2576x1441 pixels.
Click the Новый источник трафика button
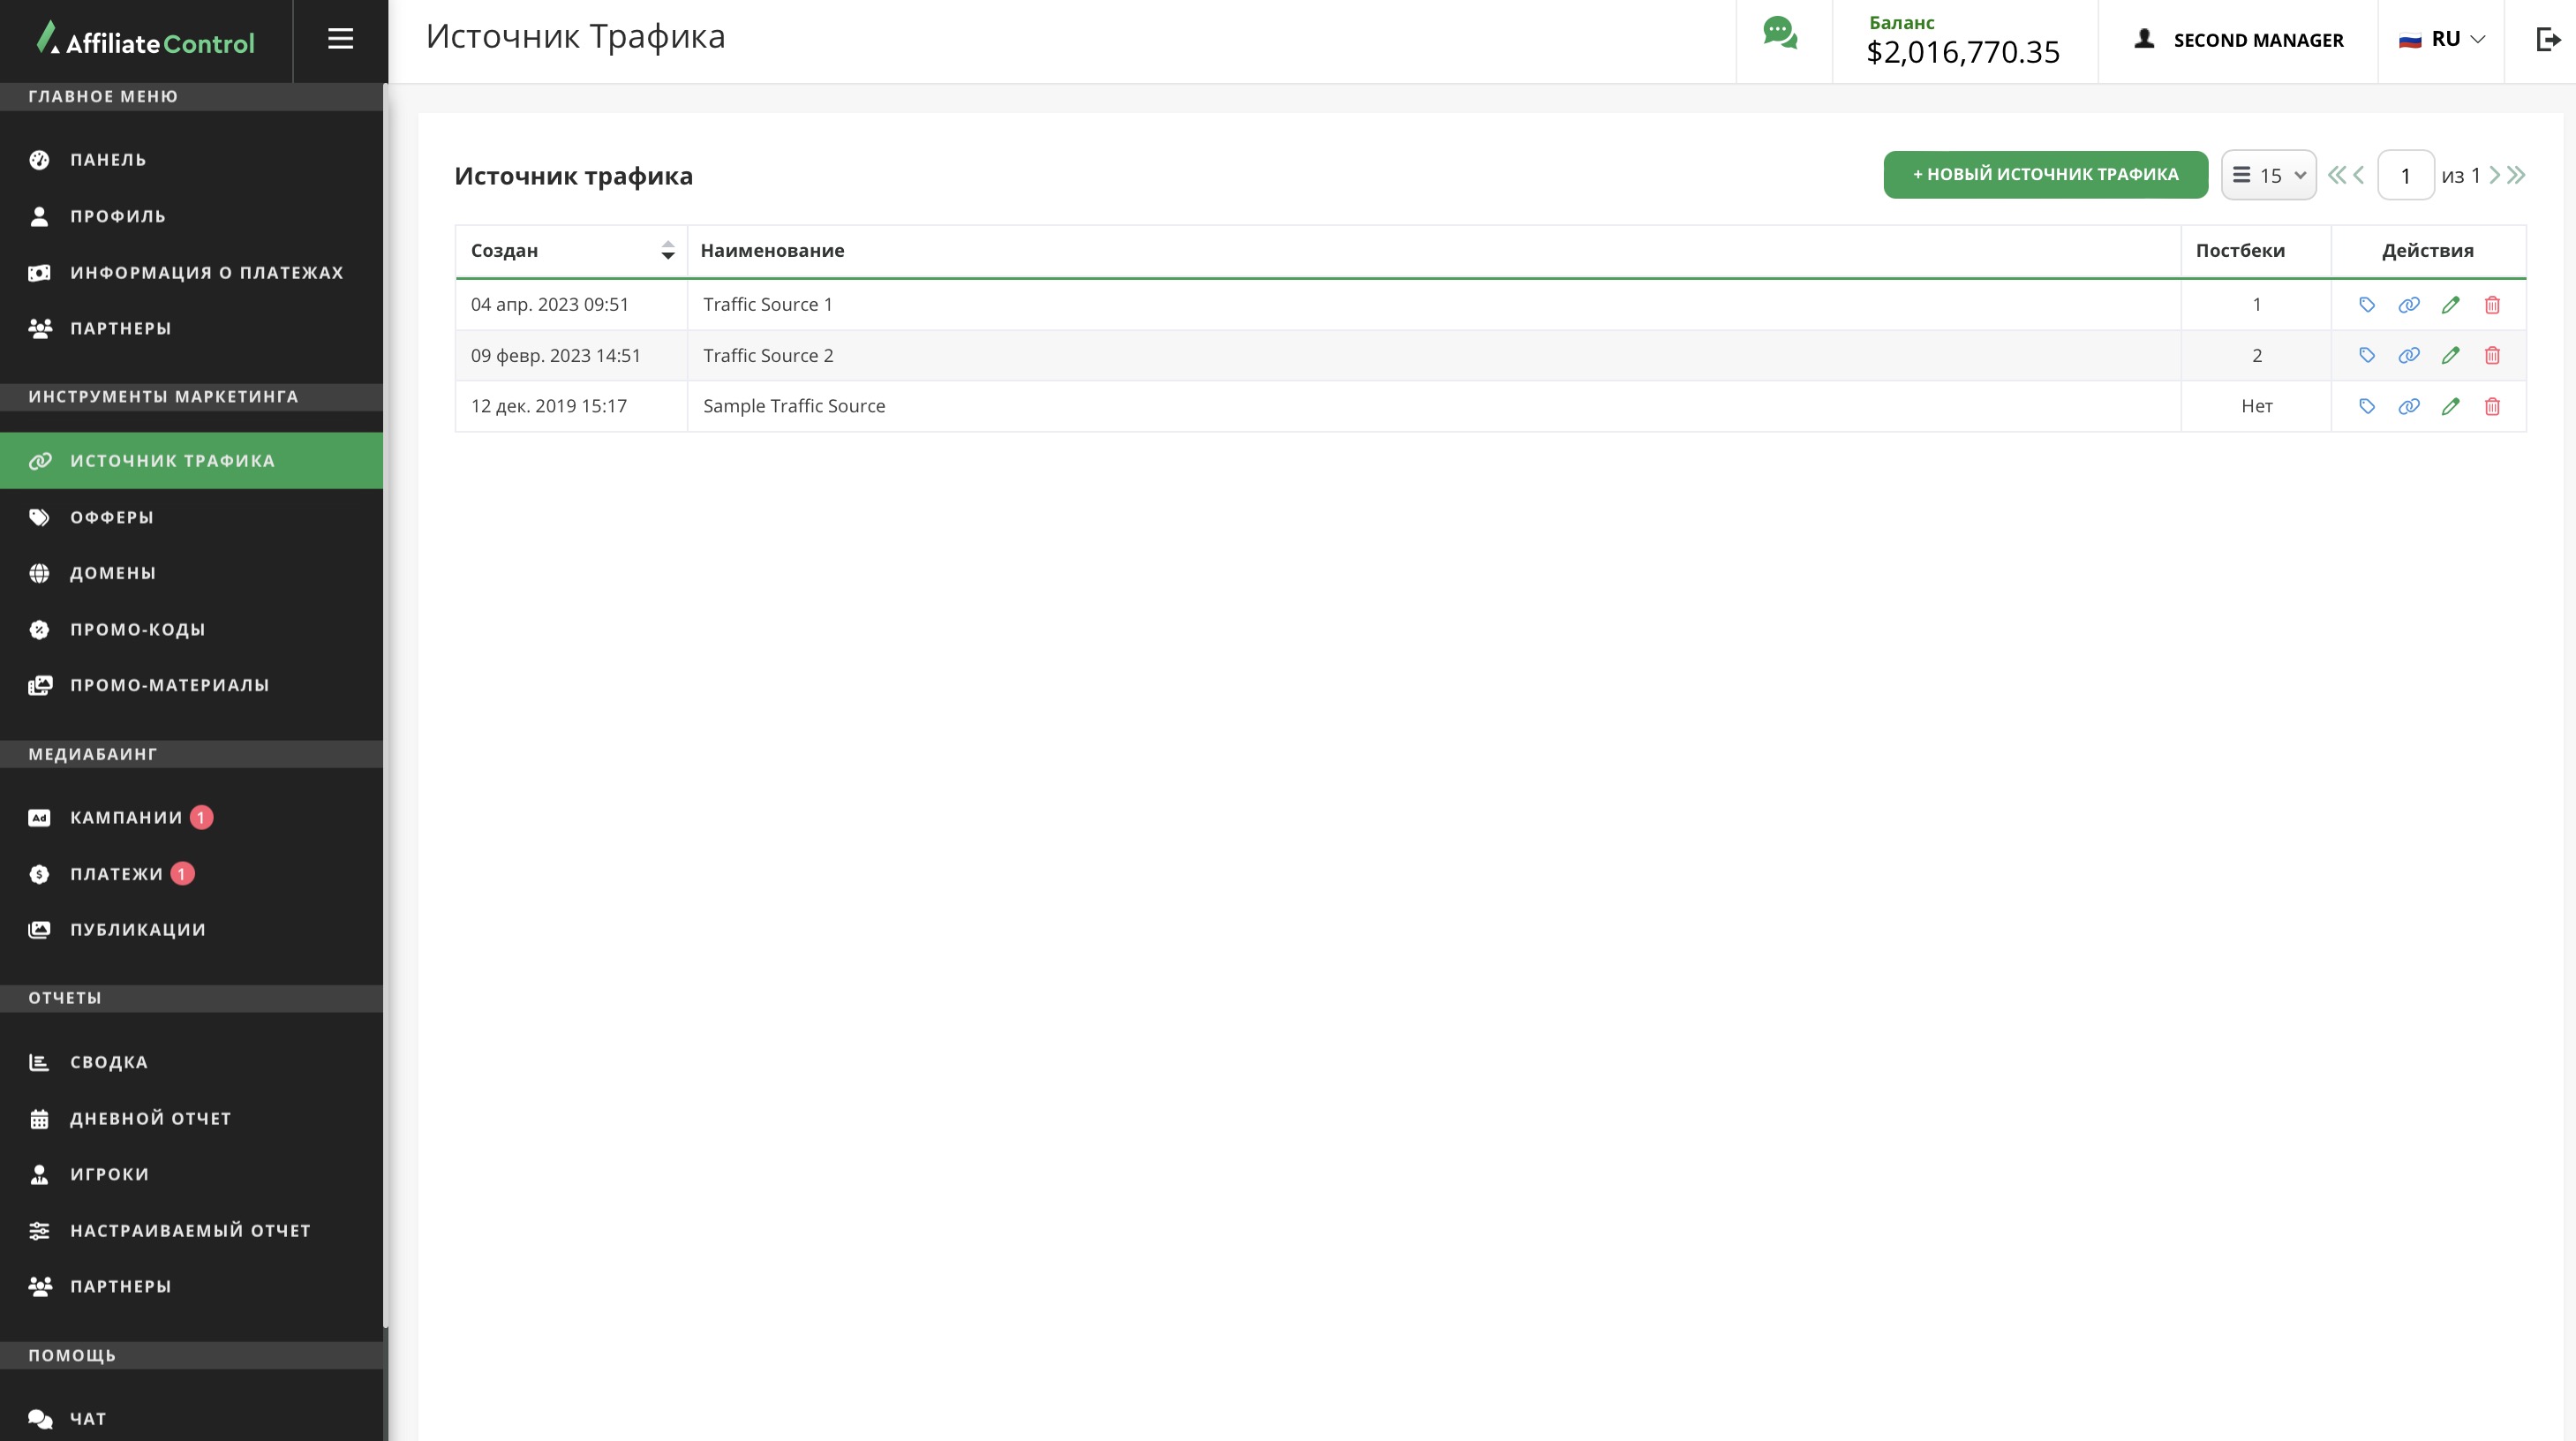coord(2045,174)
